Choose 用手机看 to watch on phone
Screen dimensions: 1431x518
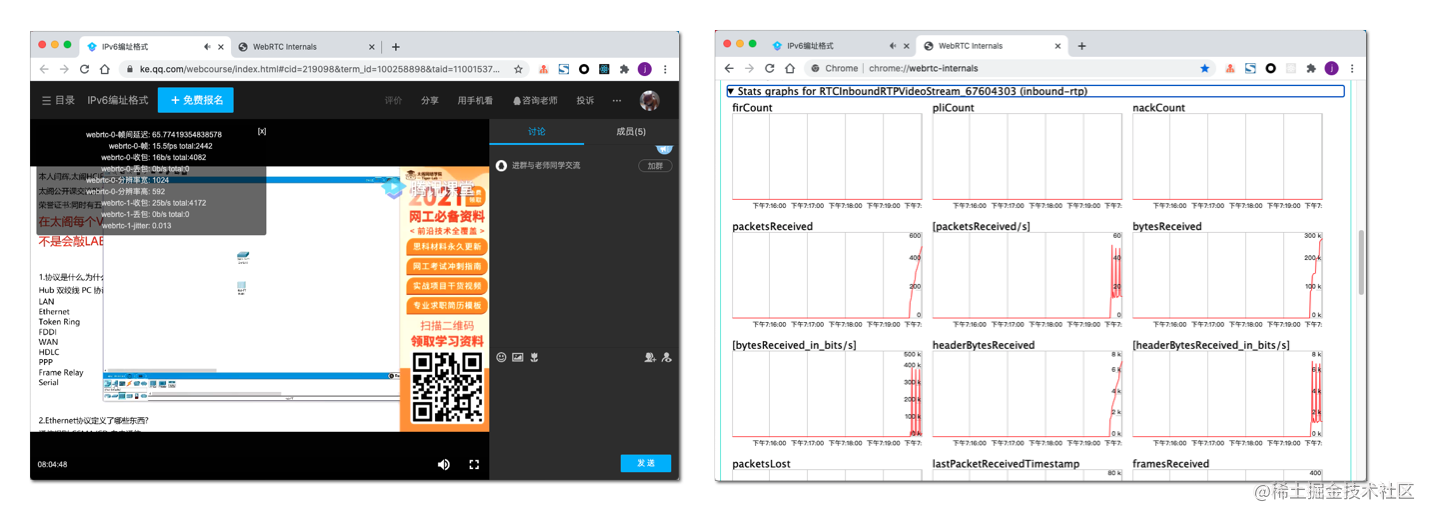(475, 100)
